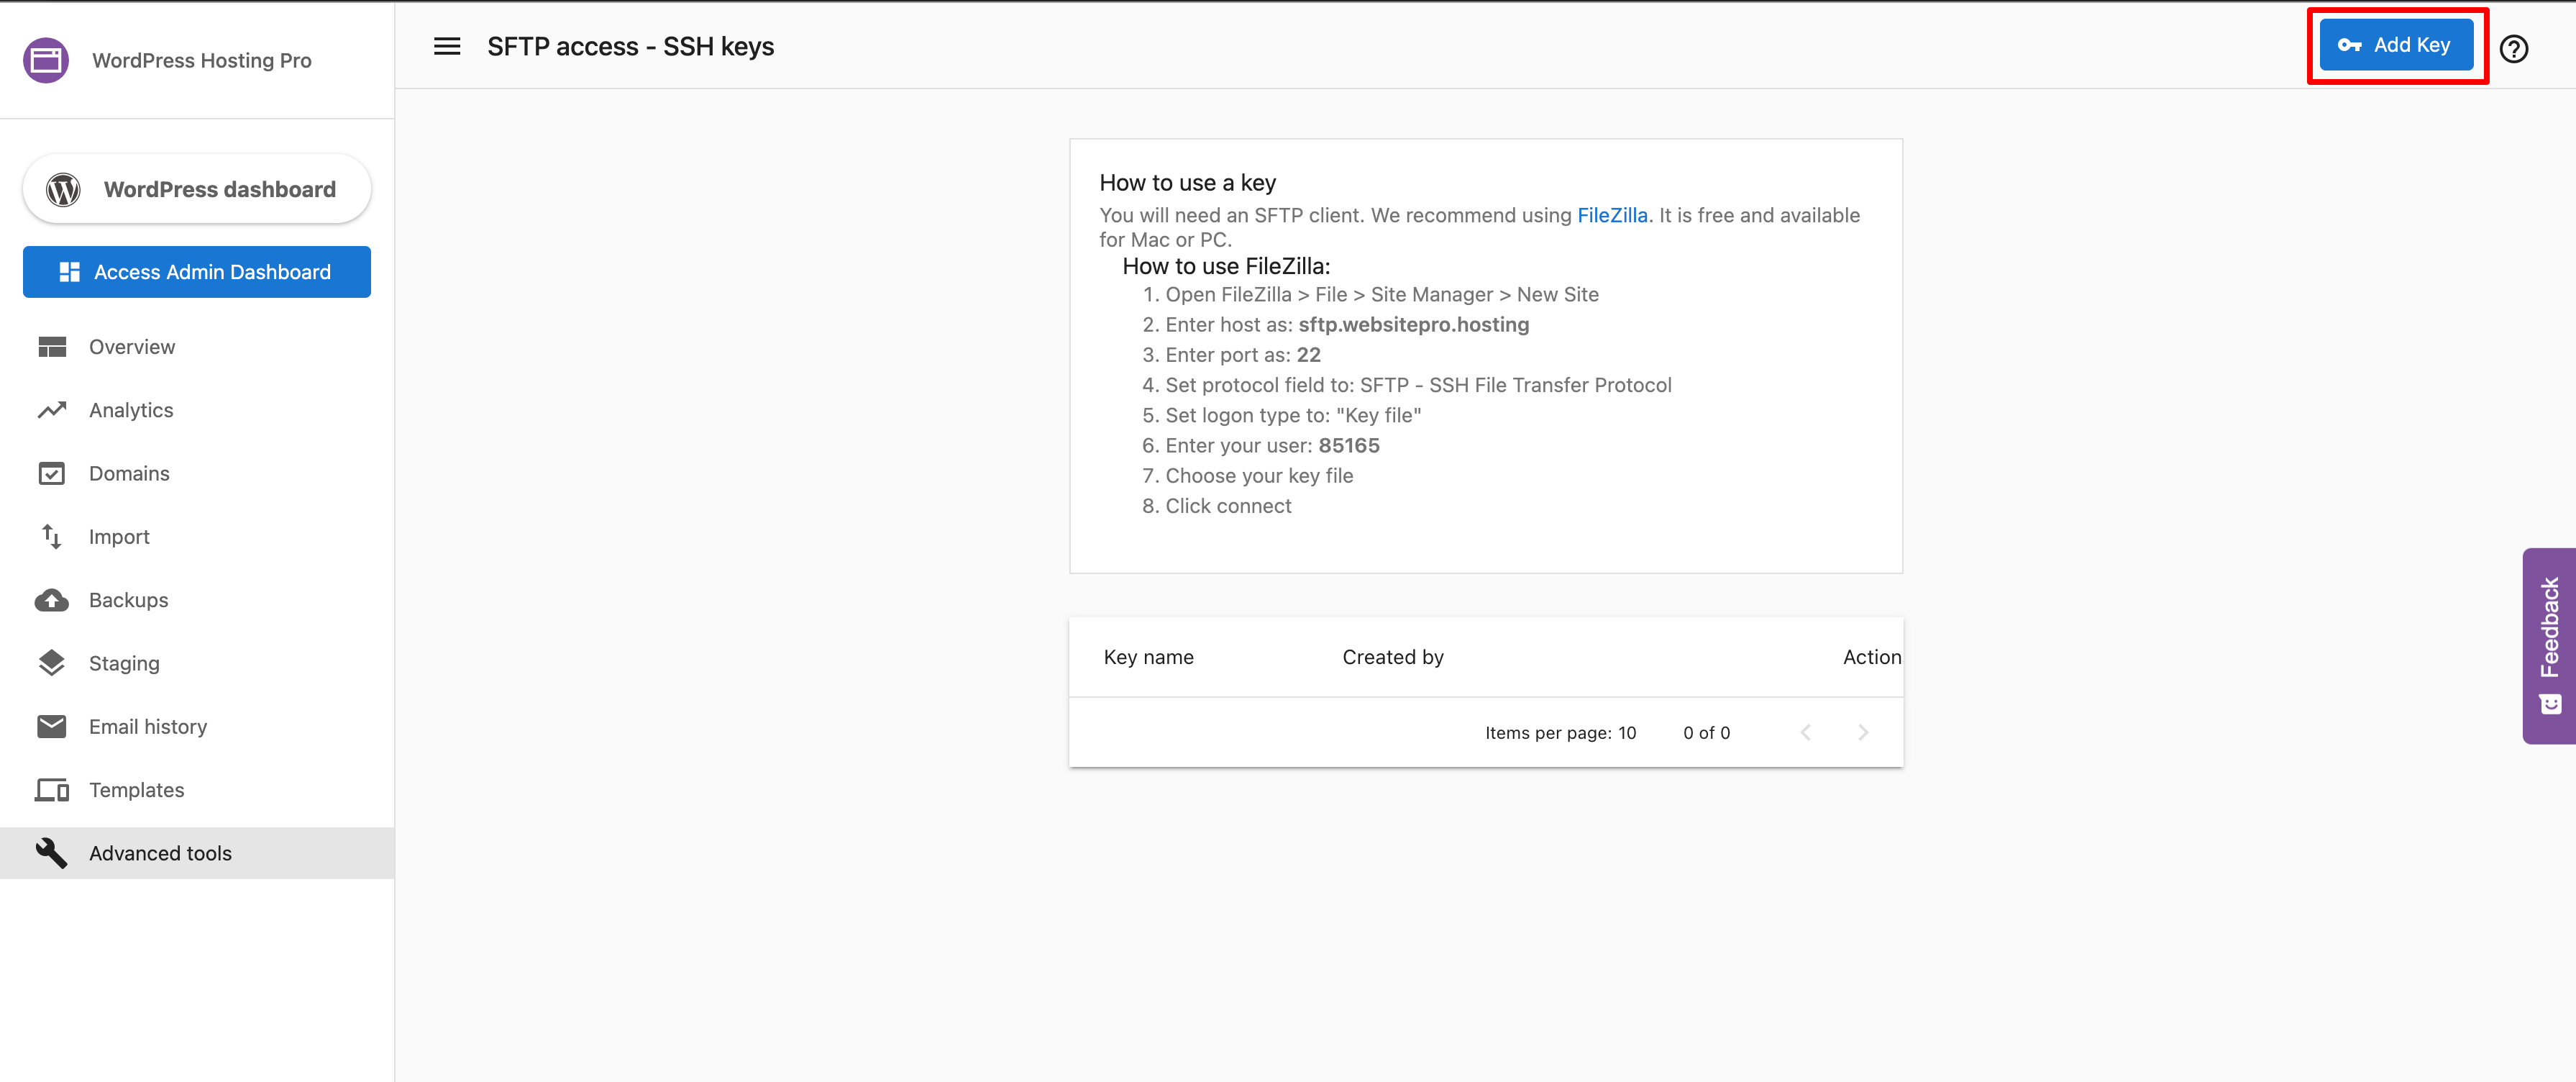Go to Templates section

(x=136, y=790)
